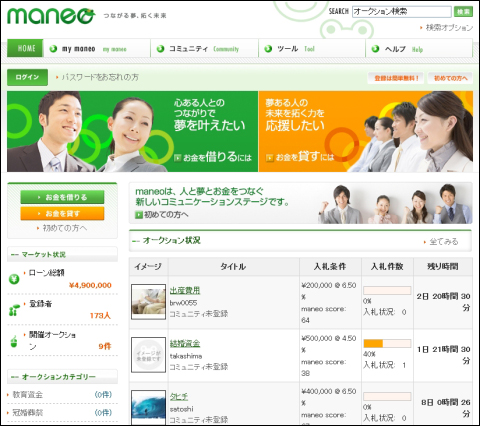Viewport: 480px width, 426px height.
Task: Click orange お金を貸す sidebar button
Action: [x=62, y=213]
